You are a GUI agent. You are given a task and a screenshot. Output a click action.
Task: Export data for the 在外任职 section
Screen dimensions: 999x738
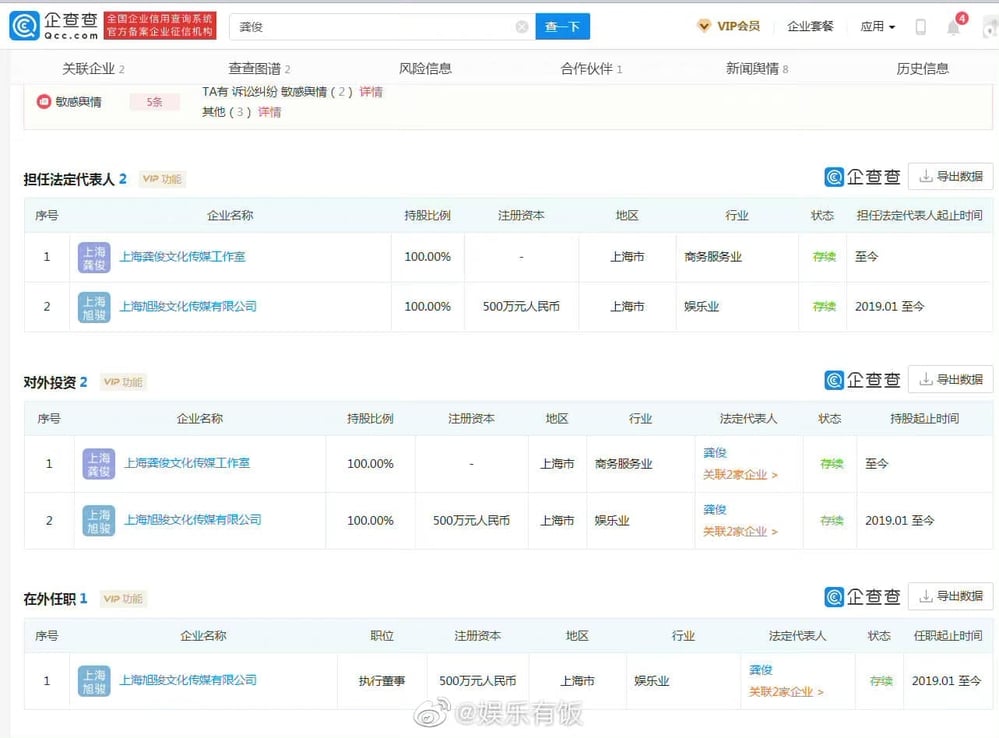[951, 597]
